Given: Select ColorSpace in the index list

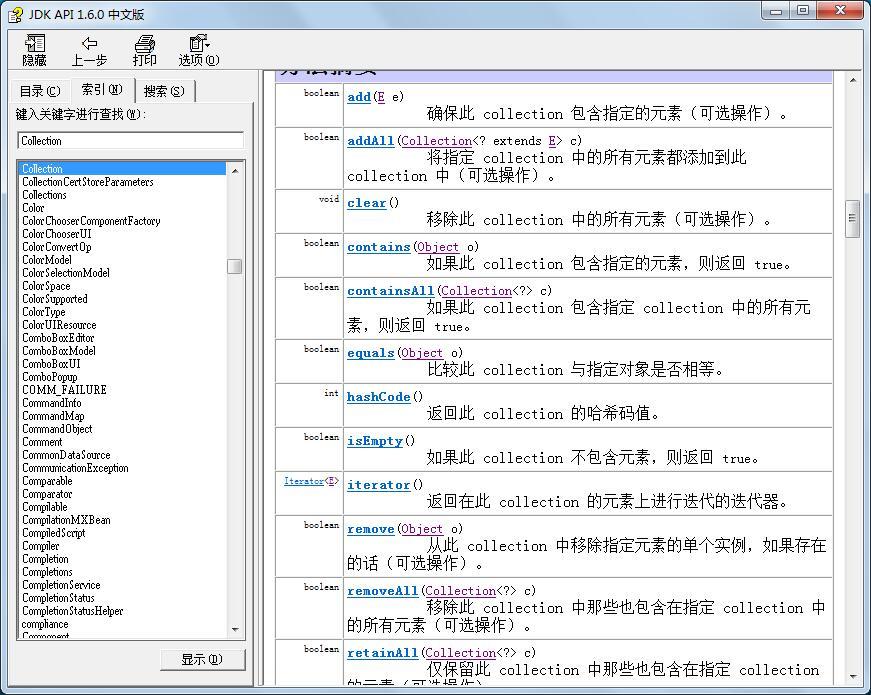Looking at the screenshot, I should click(46, 286).
